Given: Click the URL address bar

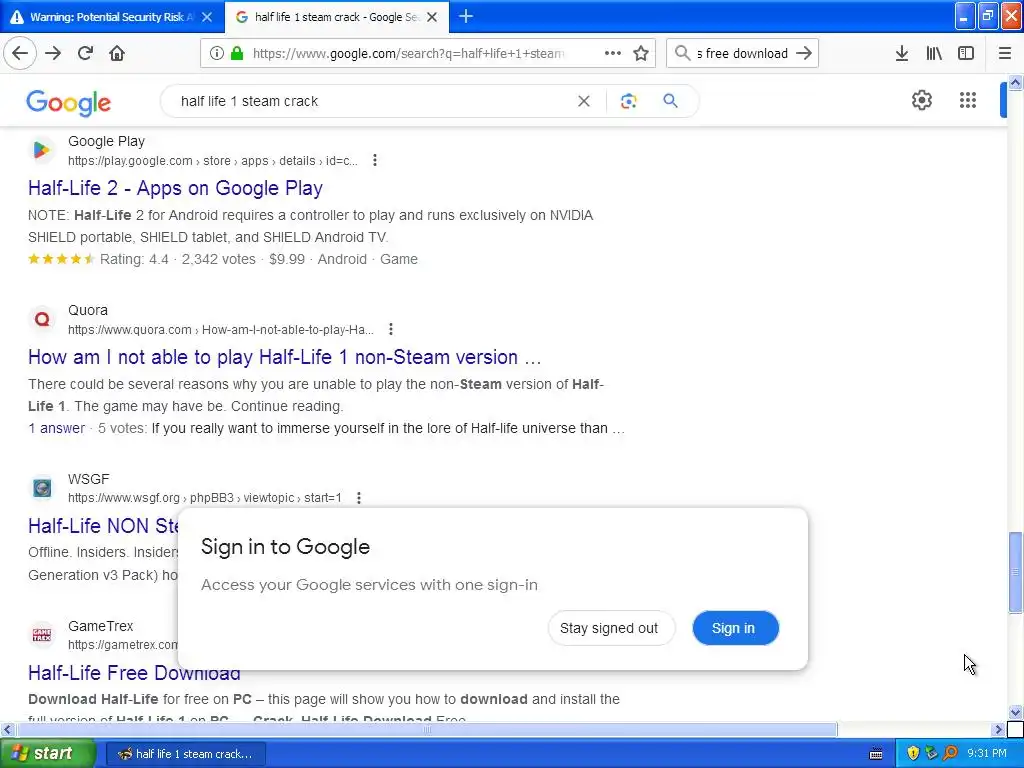Looking at the screenshot, I should pyautogui.click(x=408, y=53).
